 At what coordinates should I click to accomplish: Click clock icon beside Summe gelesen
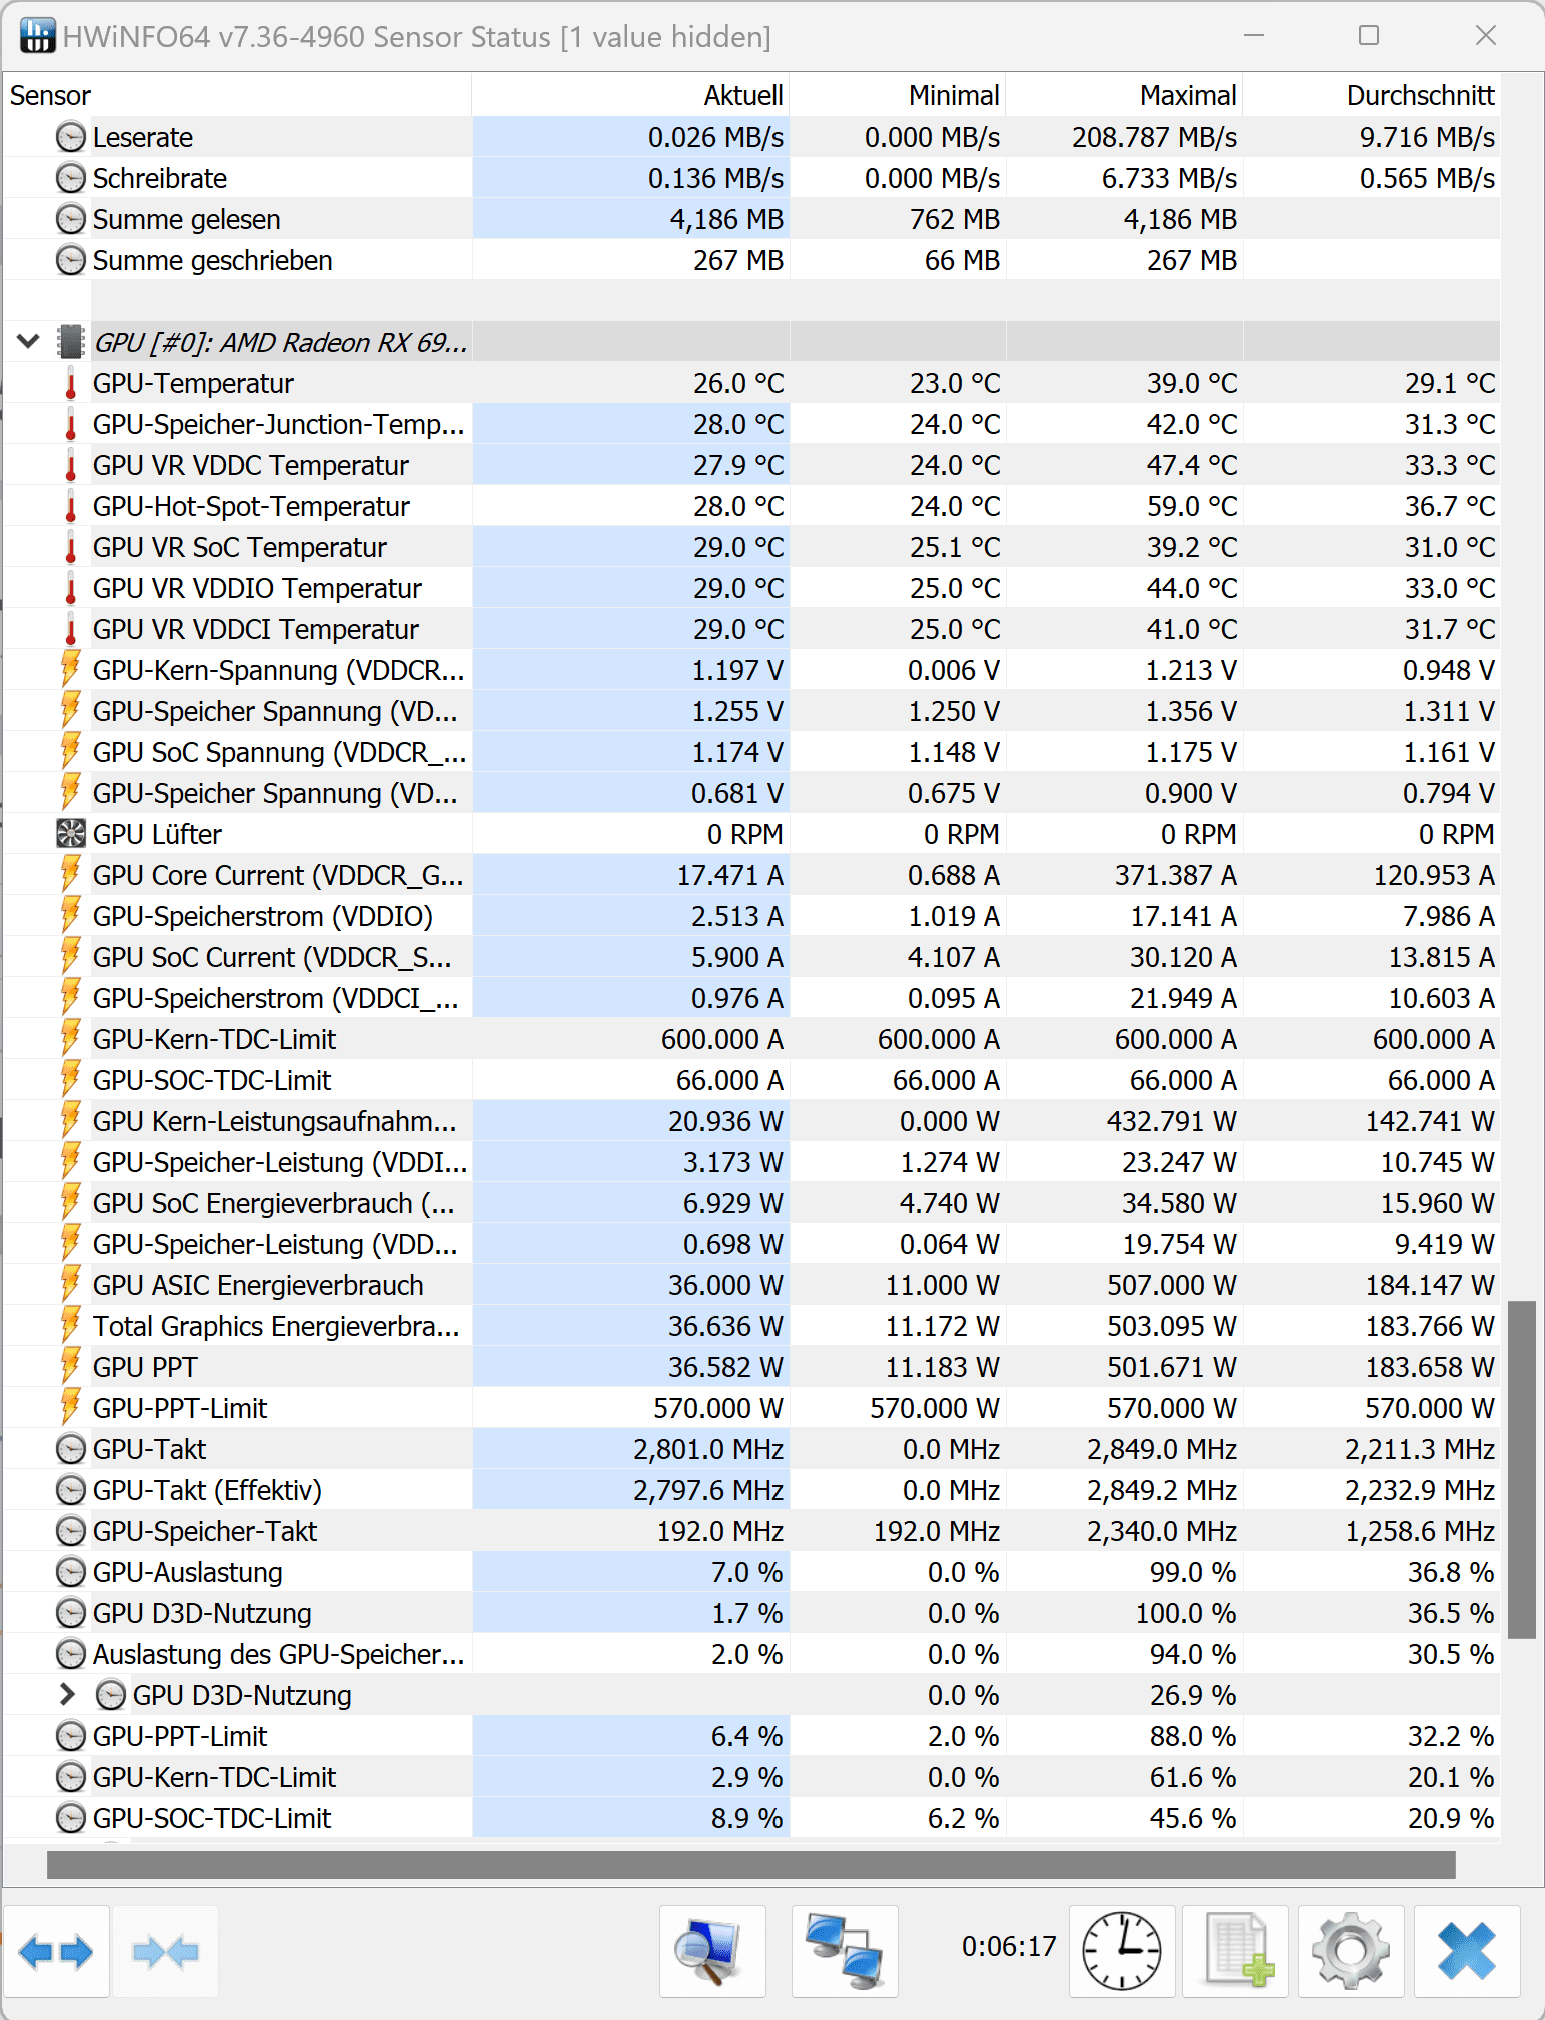point(70,219)
